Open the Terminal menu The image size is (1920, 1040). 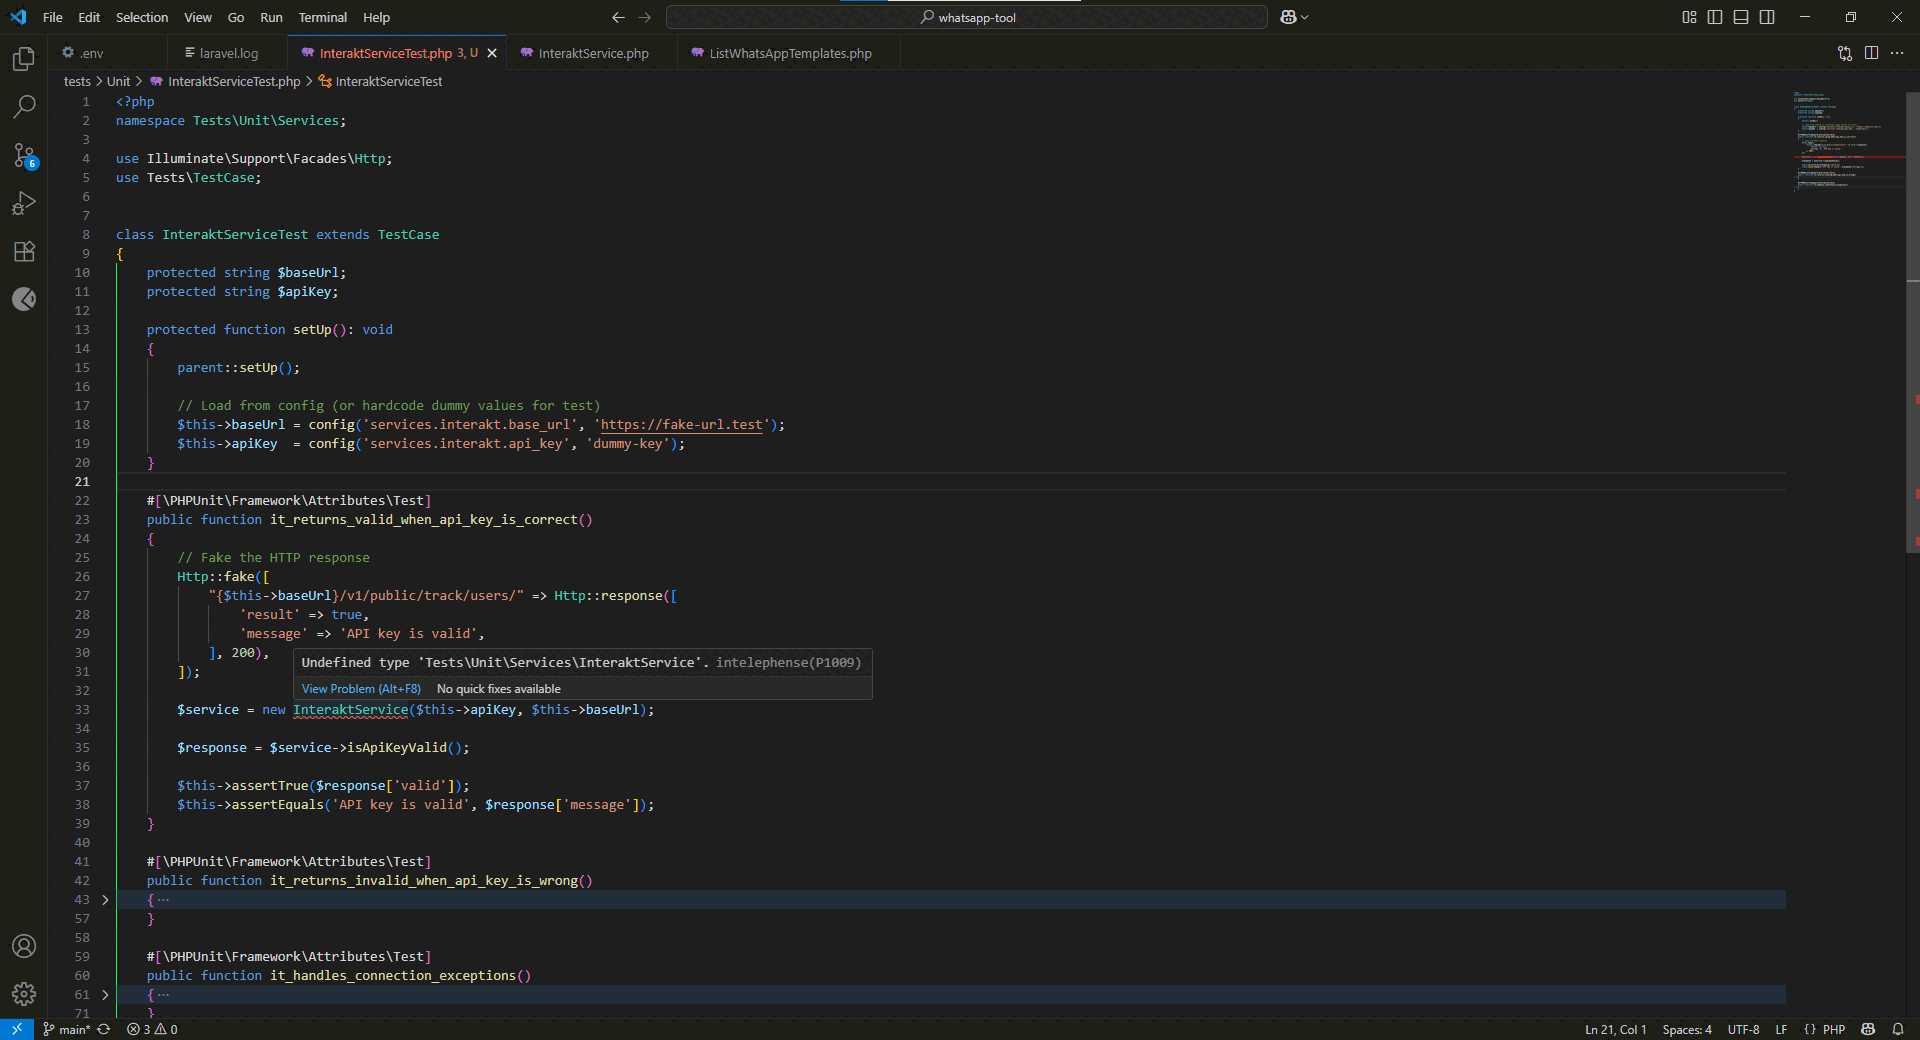point(322,17)
